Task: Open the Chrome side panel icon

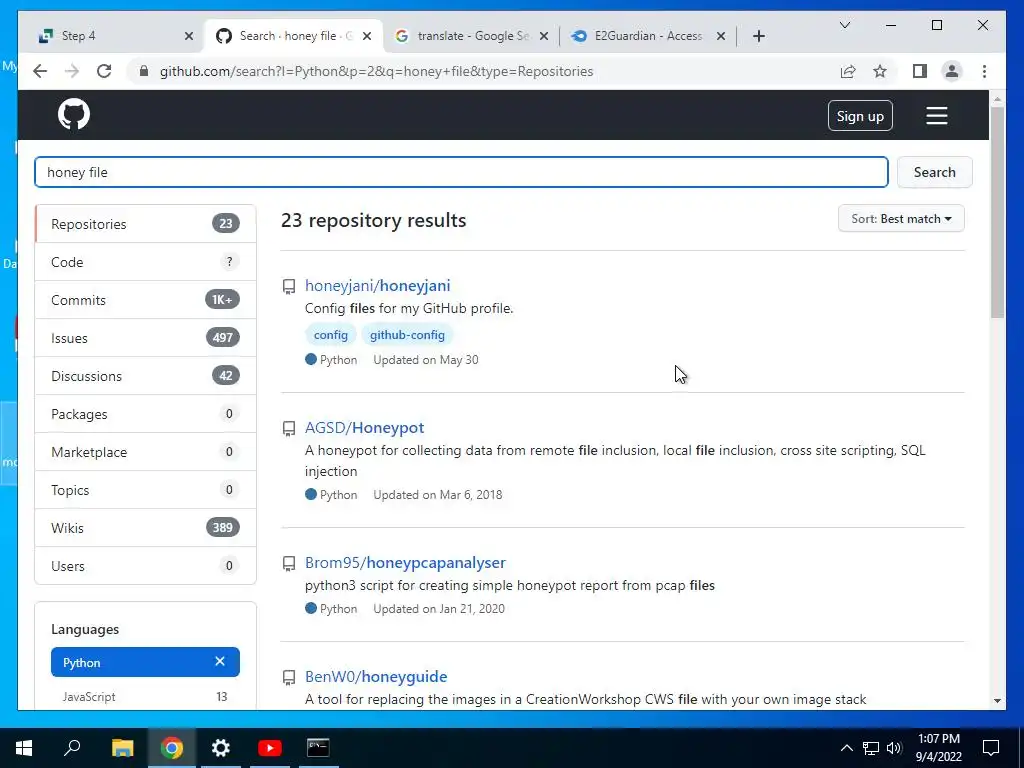Action: pos(920,71)
